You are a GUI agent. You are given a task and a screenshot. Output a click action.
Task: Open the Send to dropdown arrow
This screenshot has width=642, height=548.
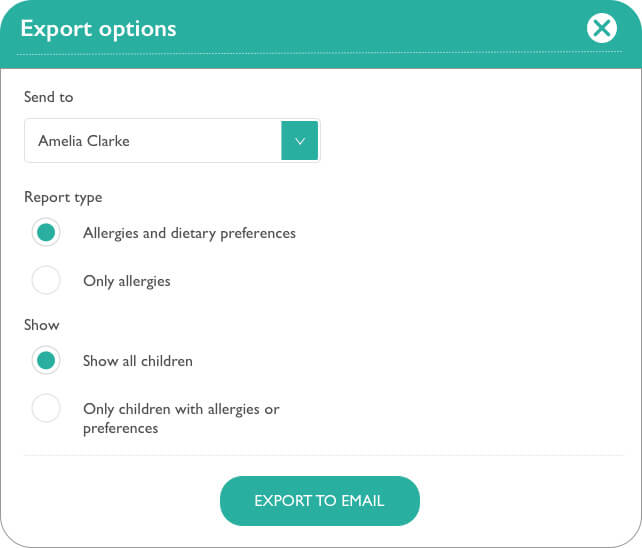click(300, 140)
